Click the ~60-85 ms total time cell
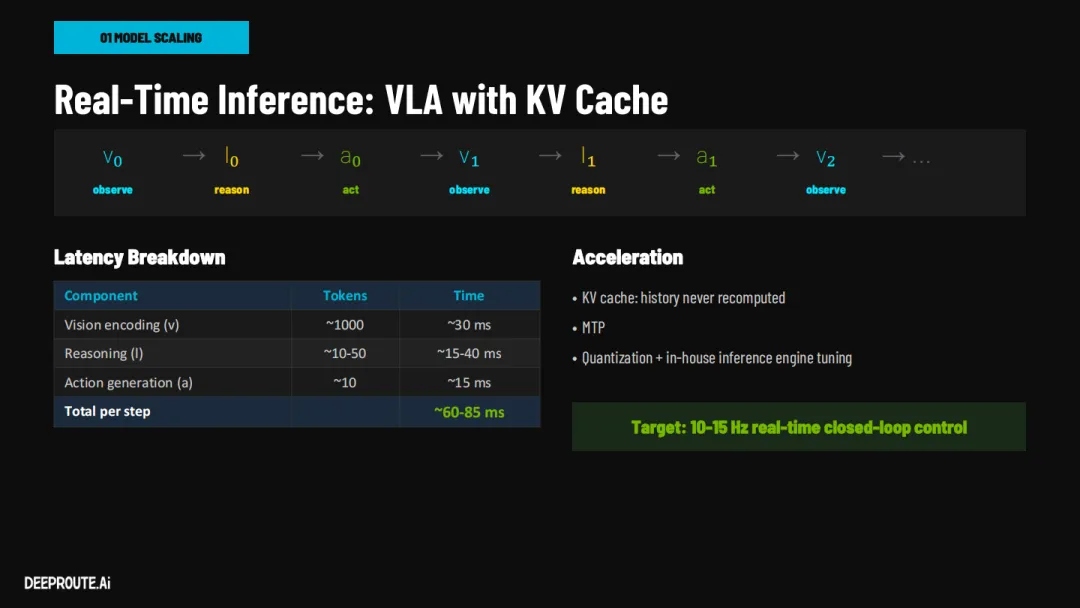1080x608 pixels. click(469, 412)
